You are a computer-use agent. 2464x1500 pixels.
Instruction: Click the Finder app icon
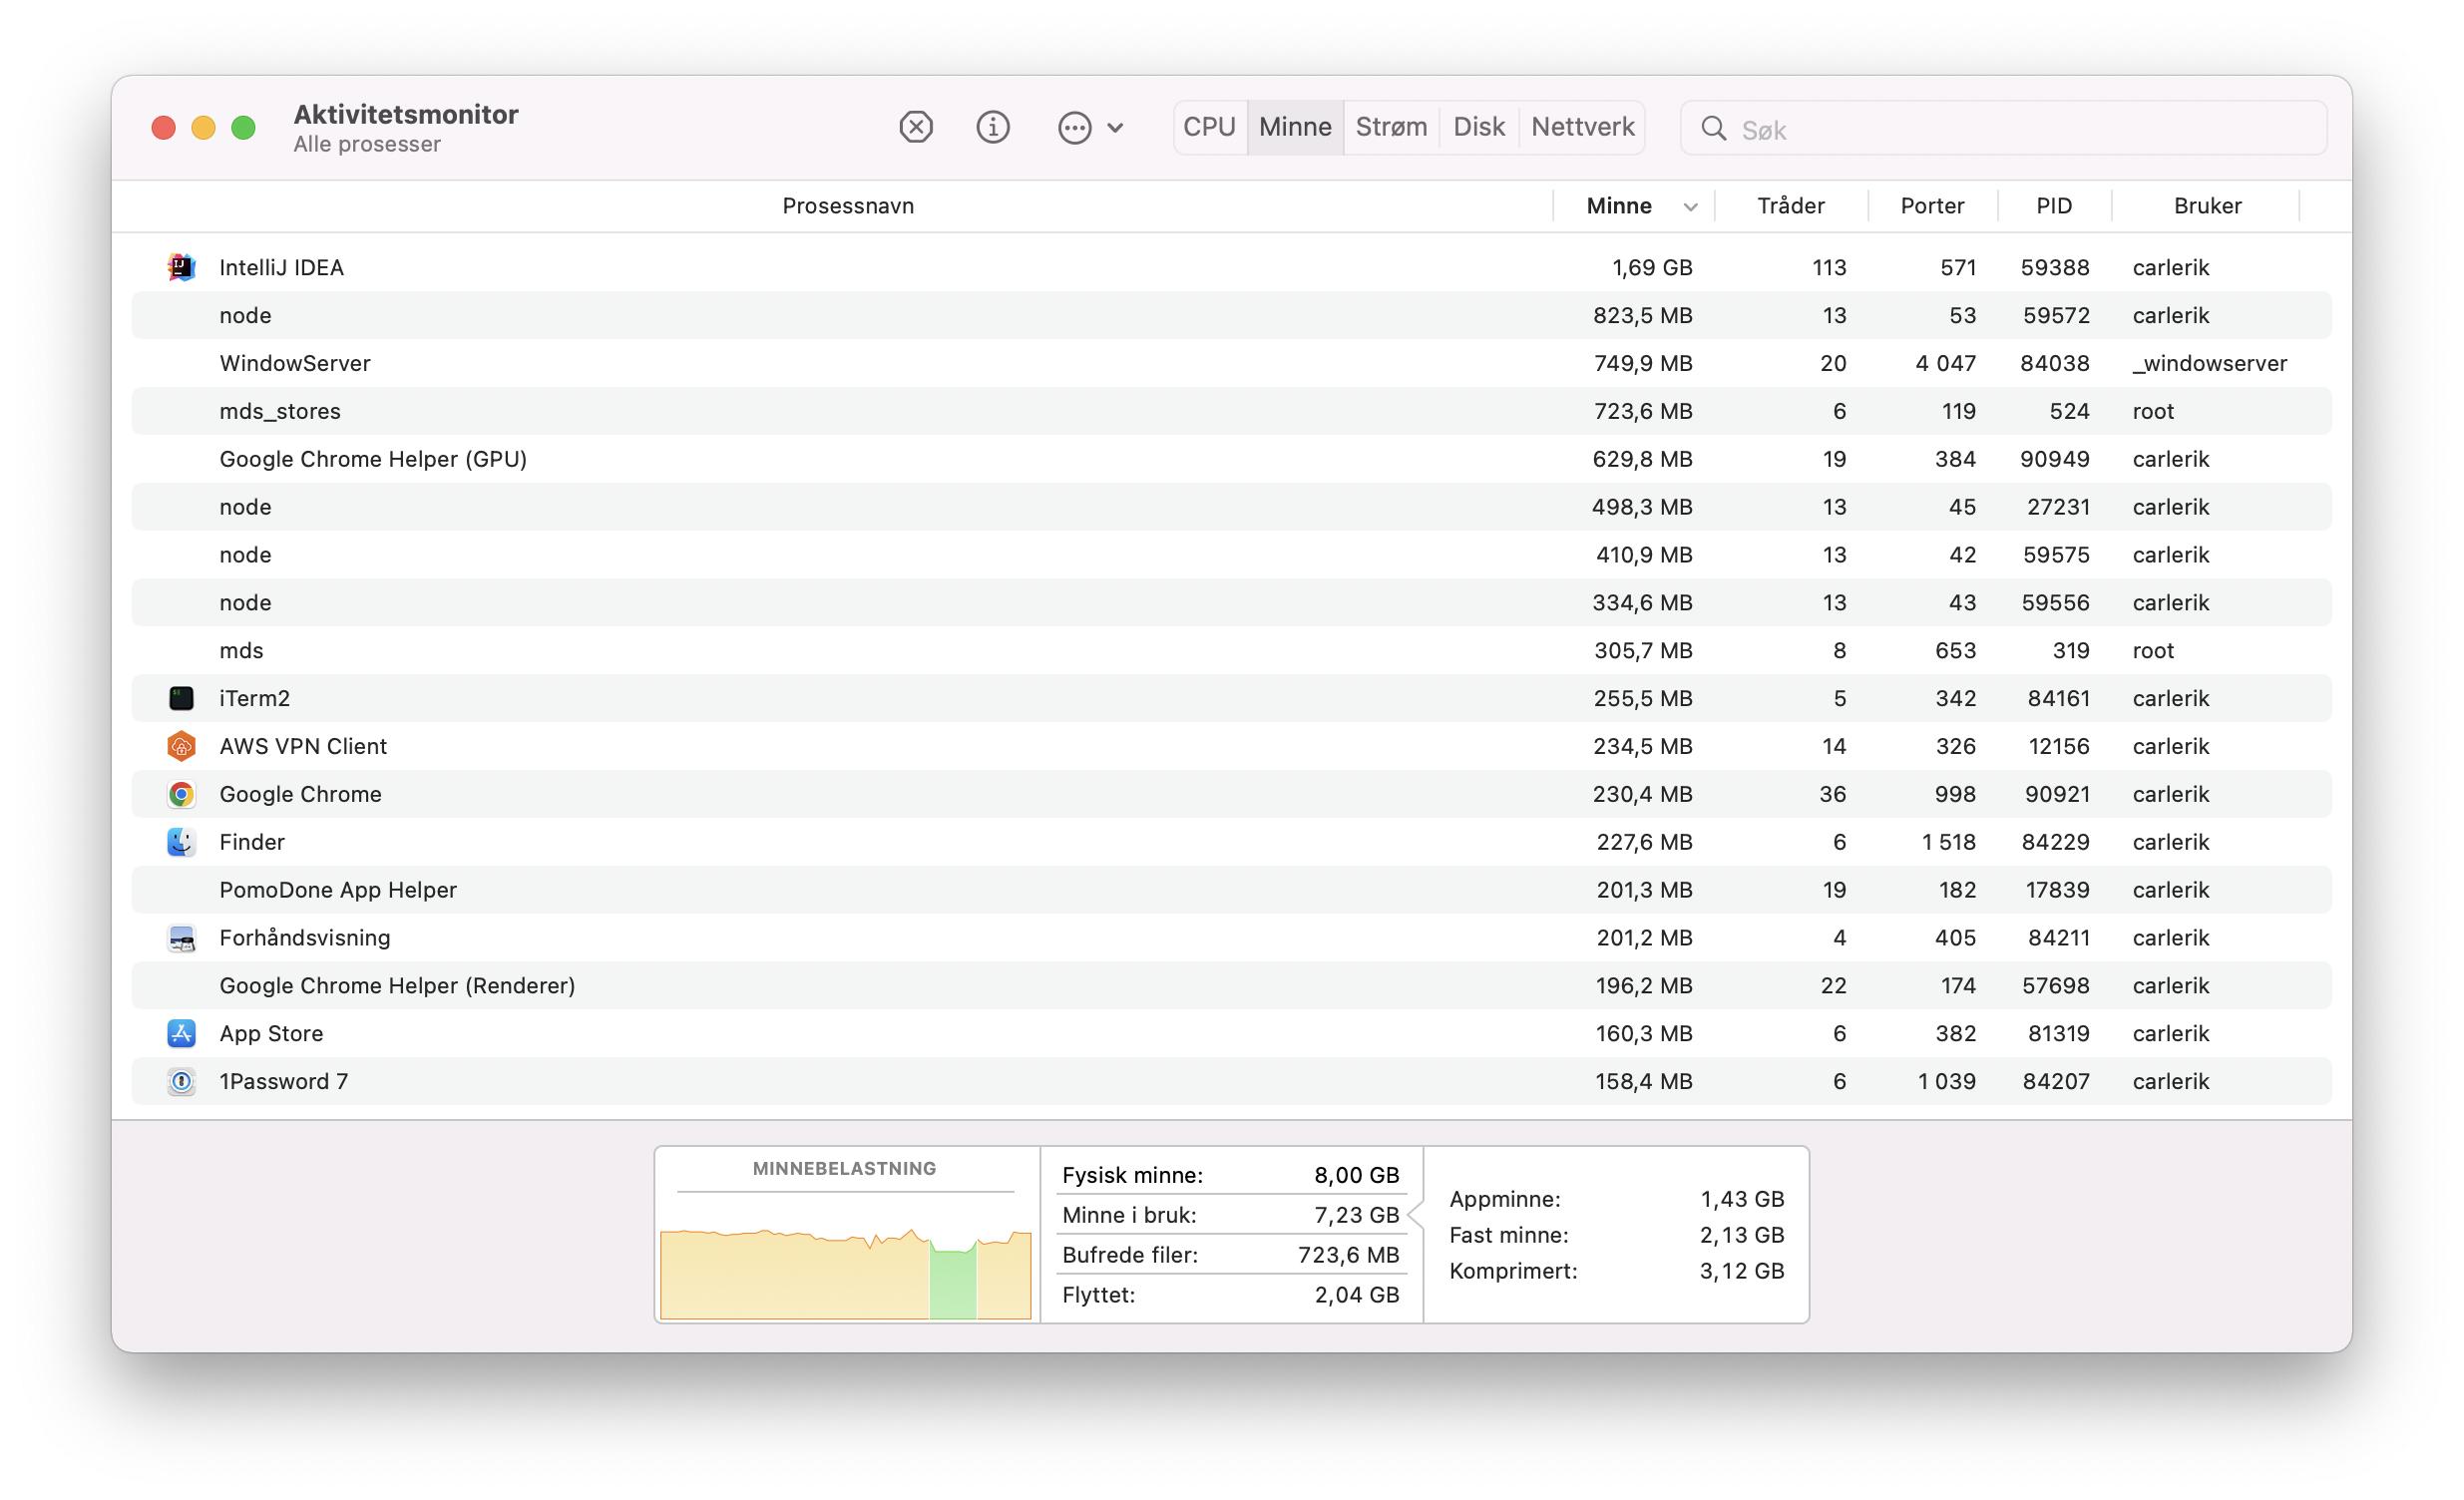tap(181, 842)
